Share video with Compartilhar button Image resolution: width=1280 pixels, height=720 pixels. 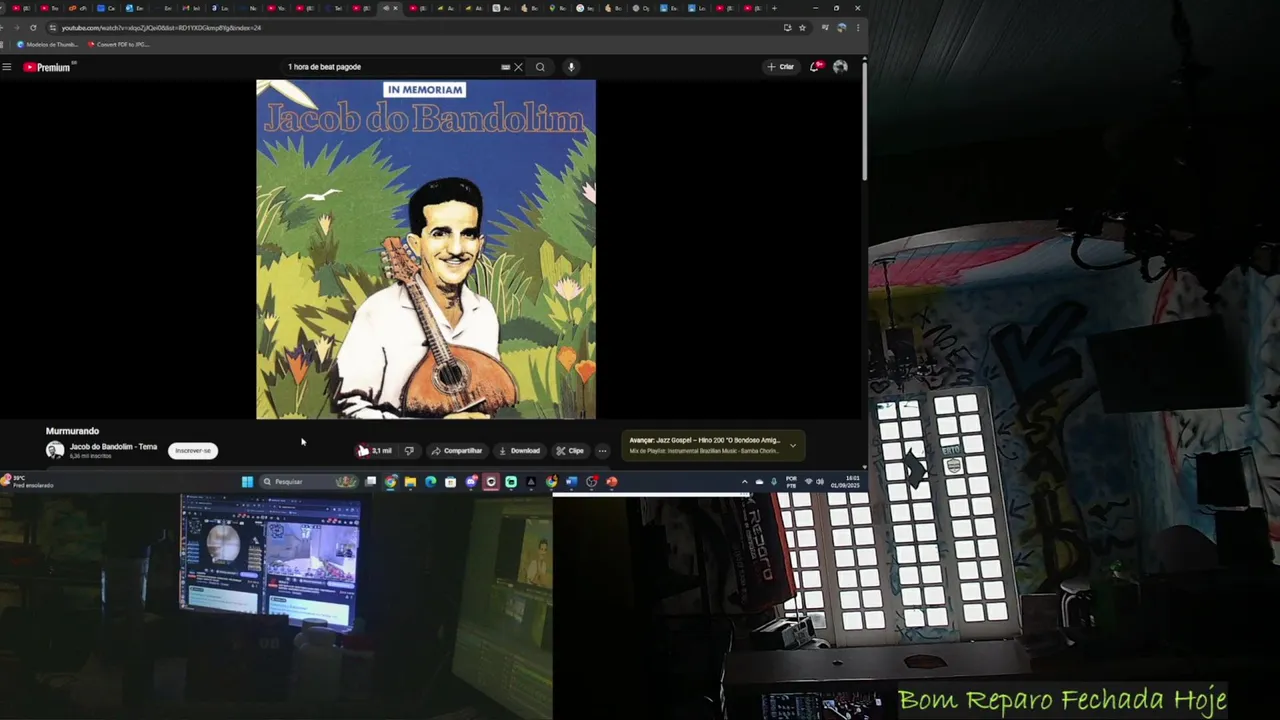(x=457, y=451)
